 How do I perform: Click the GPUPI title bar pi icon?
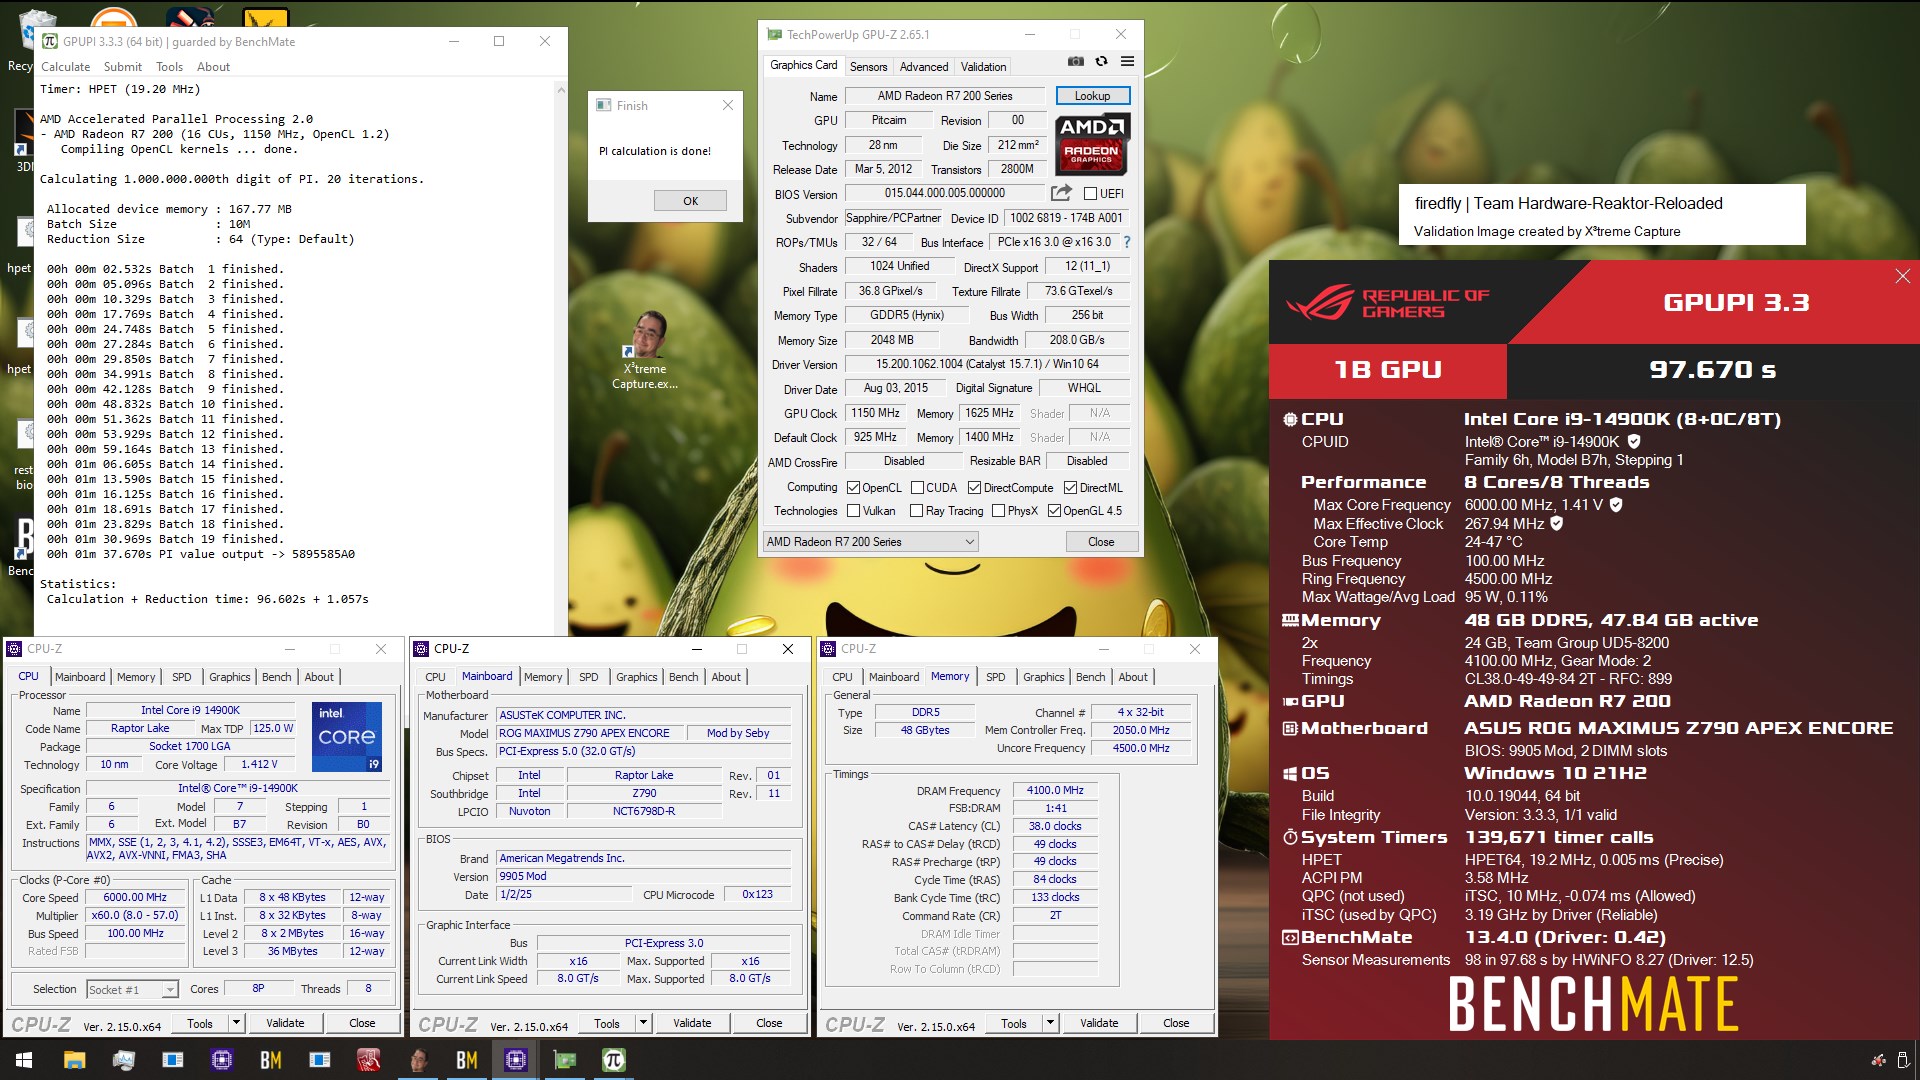[50, 41]
